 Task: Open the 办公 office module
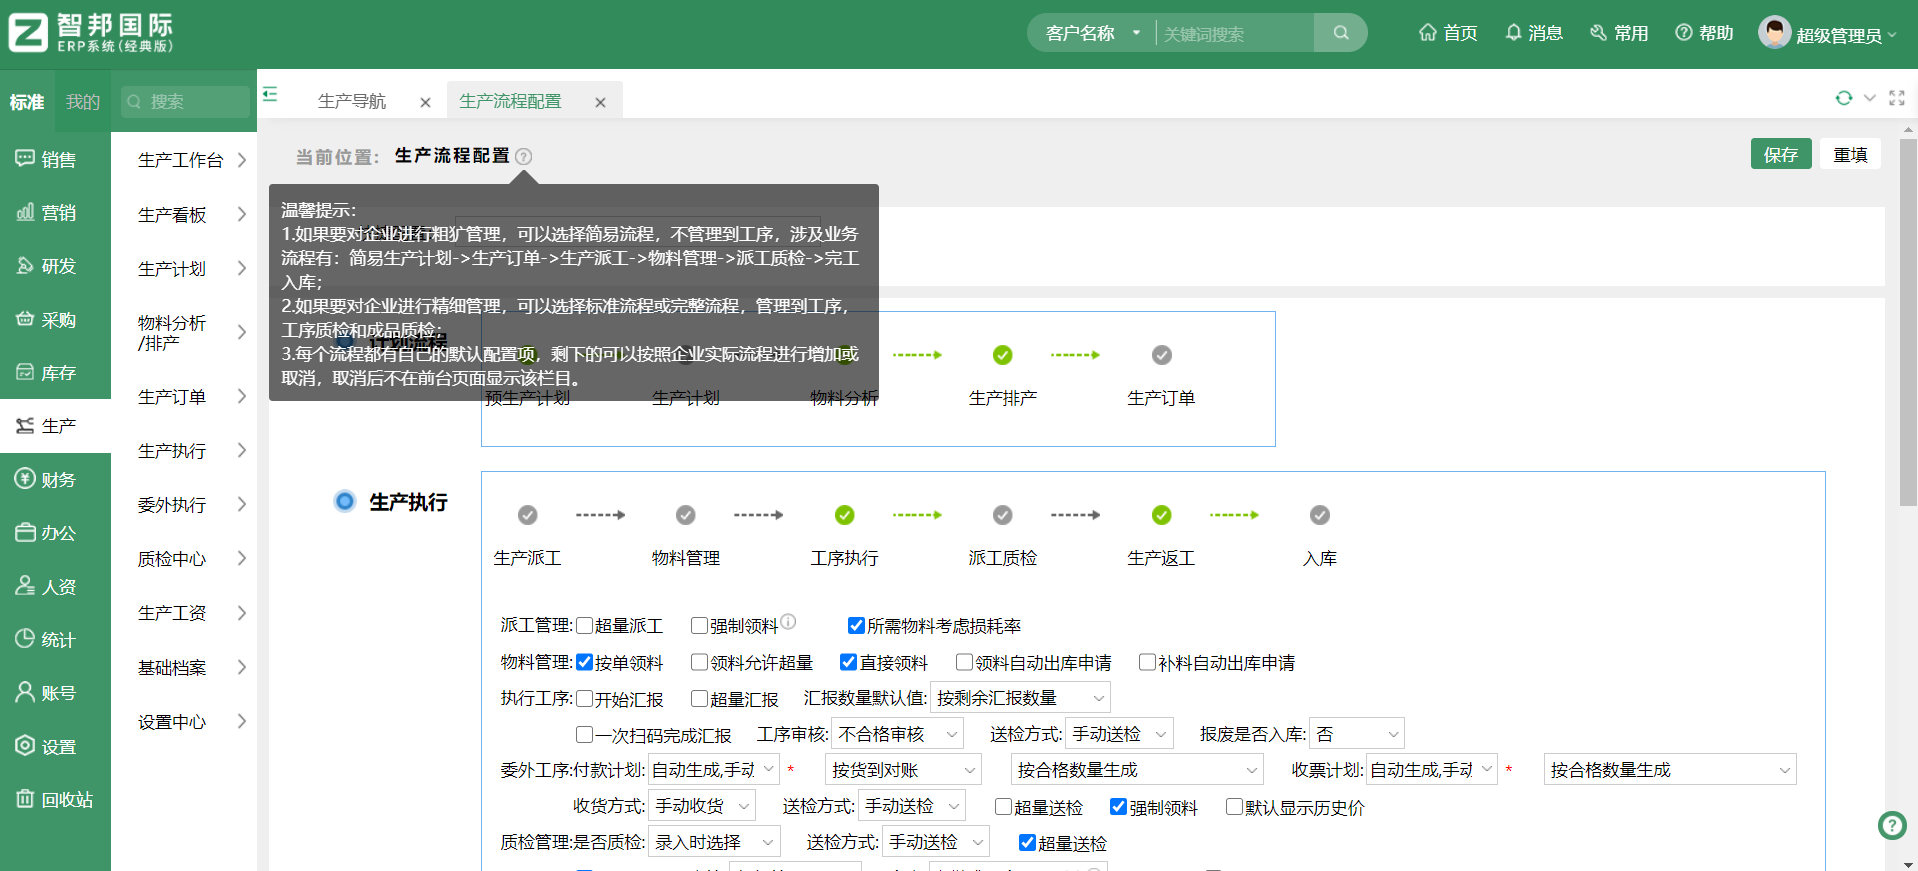click(46, 533)
